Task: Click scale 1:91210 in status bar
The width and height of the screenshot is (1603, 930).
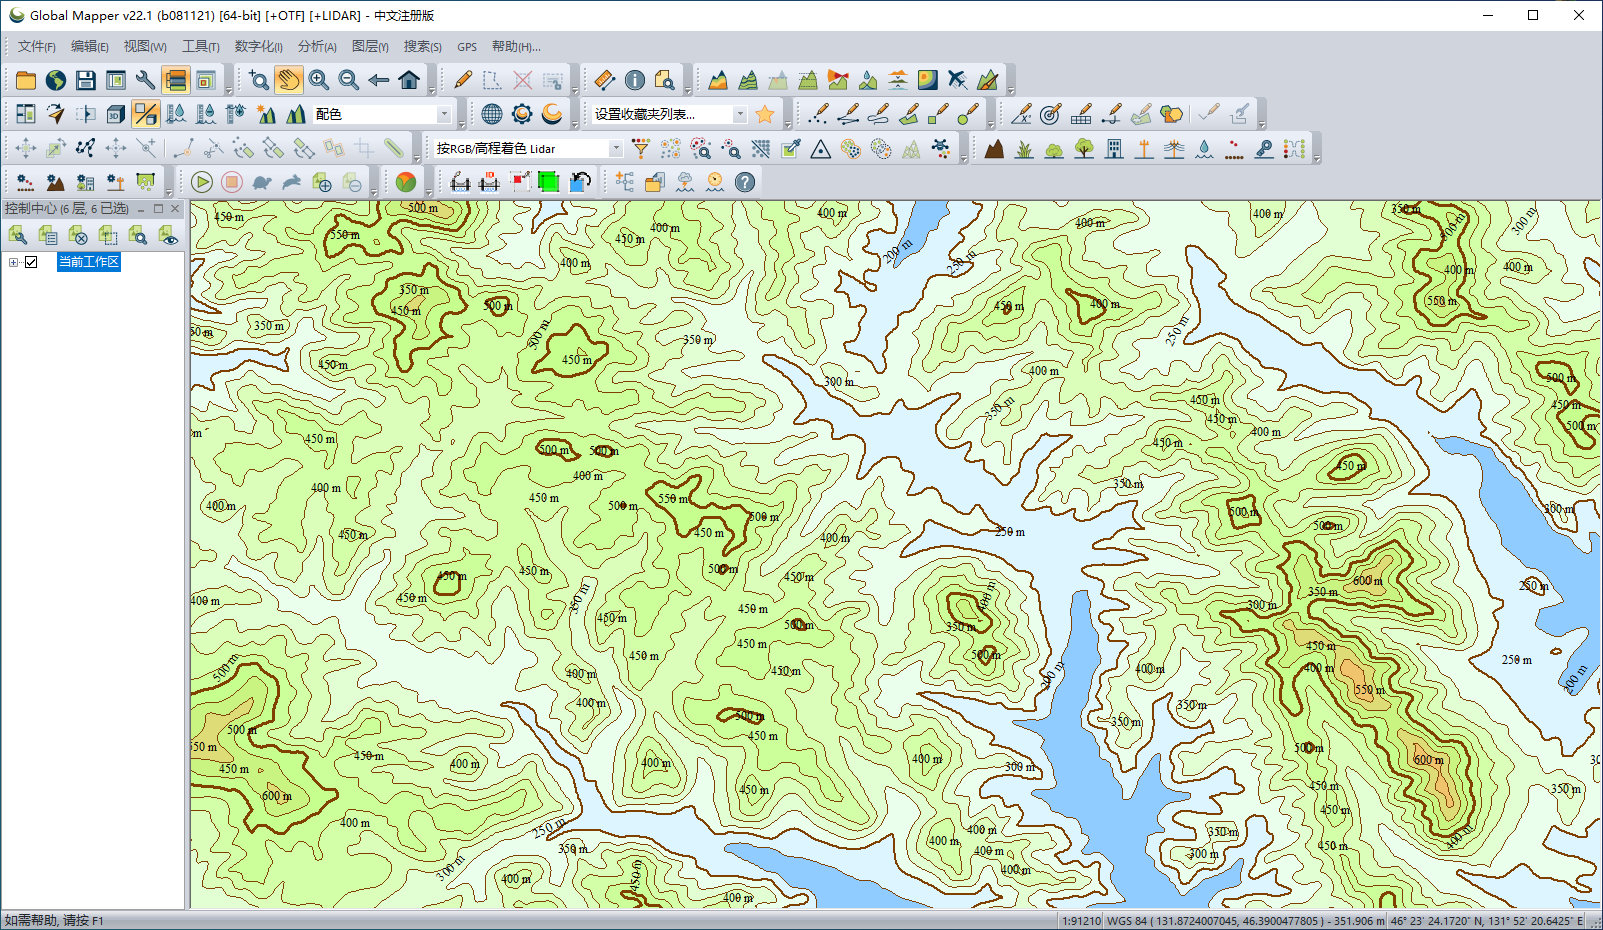Action: tap(1081, 921)
